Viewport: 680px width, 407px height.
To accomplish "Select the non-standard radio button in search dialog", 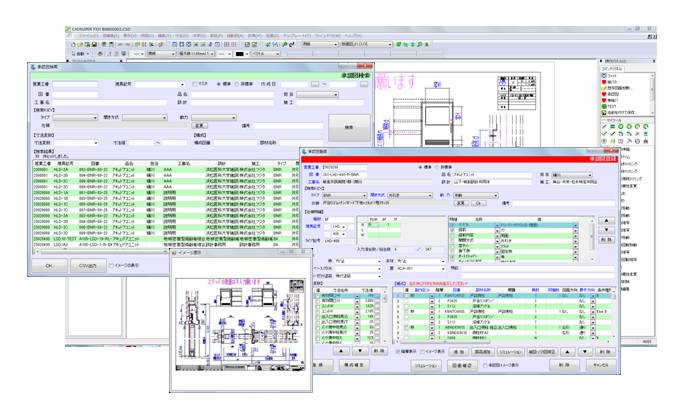I will [x=237, y=84].
